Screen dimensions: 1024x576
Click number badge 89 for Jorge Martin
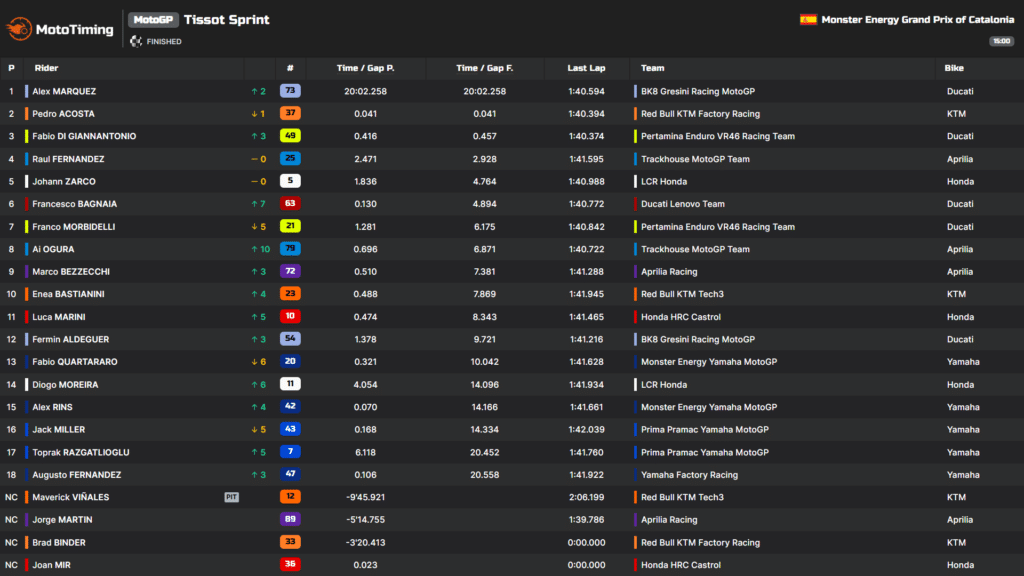(290, 519)
